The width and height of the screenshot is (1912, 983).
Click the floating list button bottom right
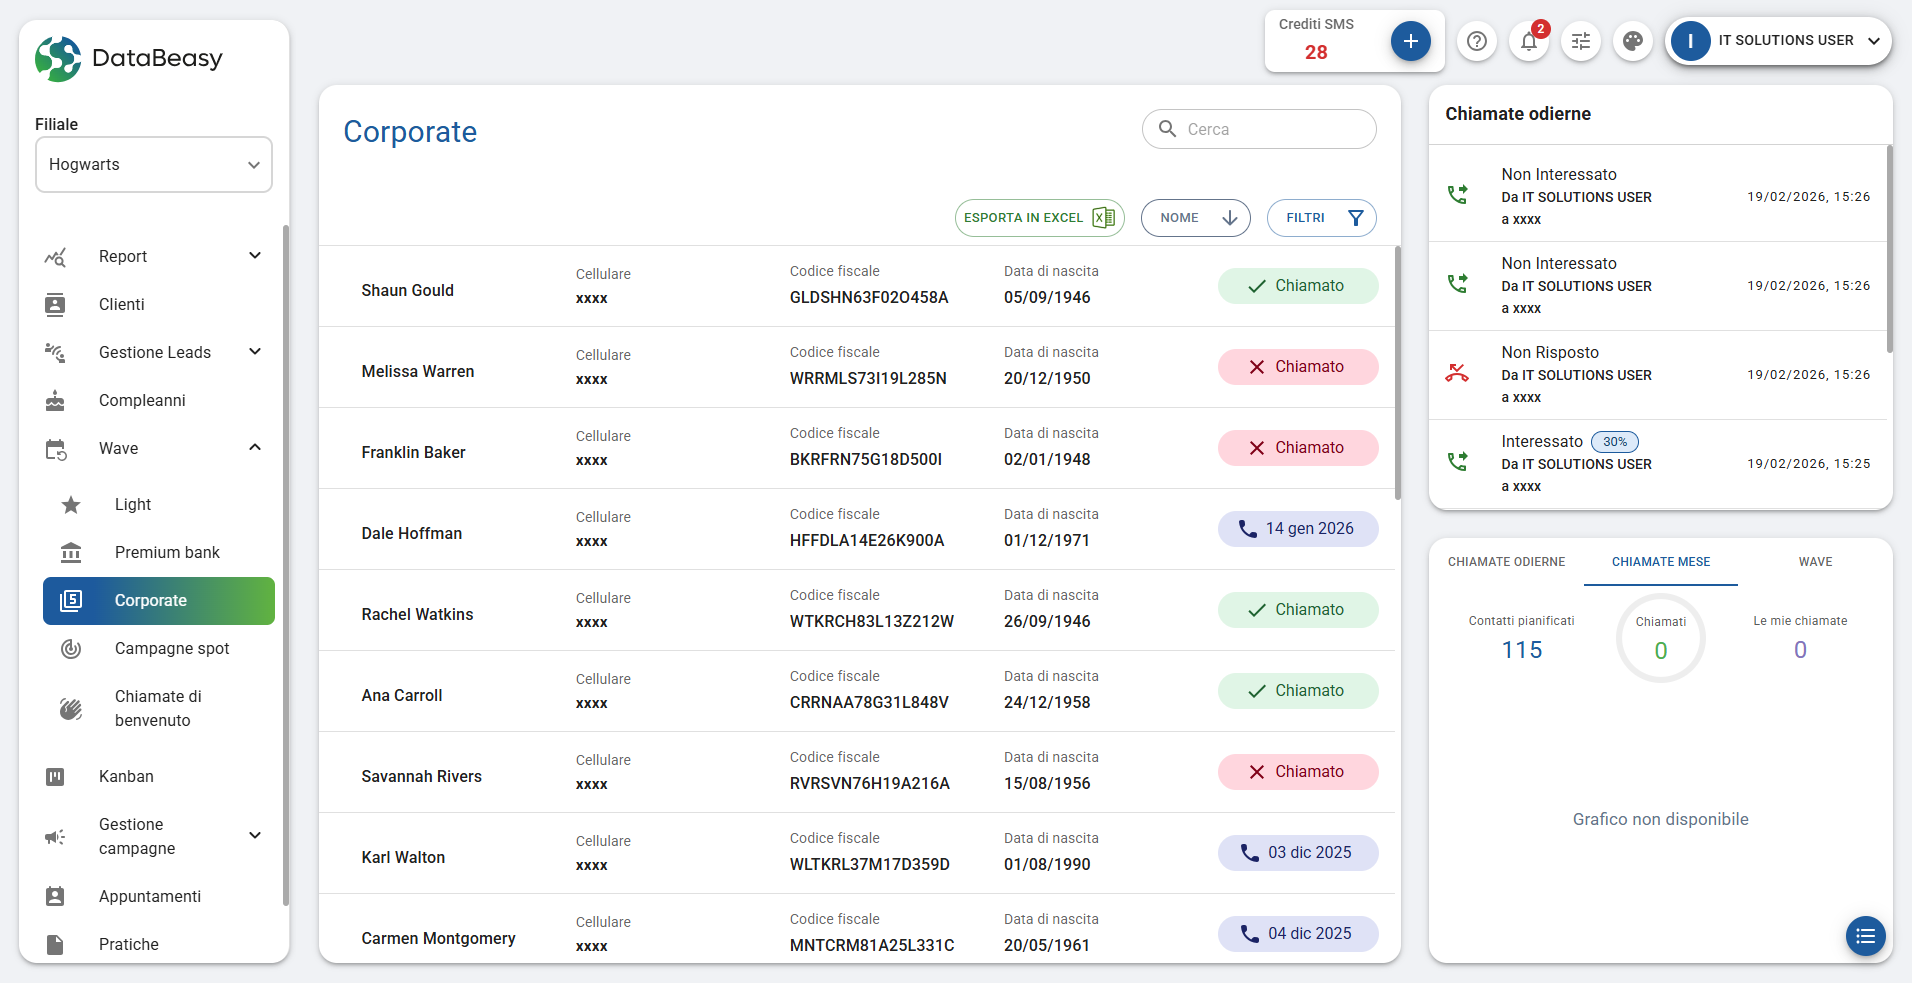coord(1865,936)
